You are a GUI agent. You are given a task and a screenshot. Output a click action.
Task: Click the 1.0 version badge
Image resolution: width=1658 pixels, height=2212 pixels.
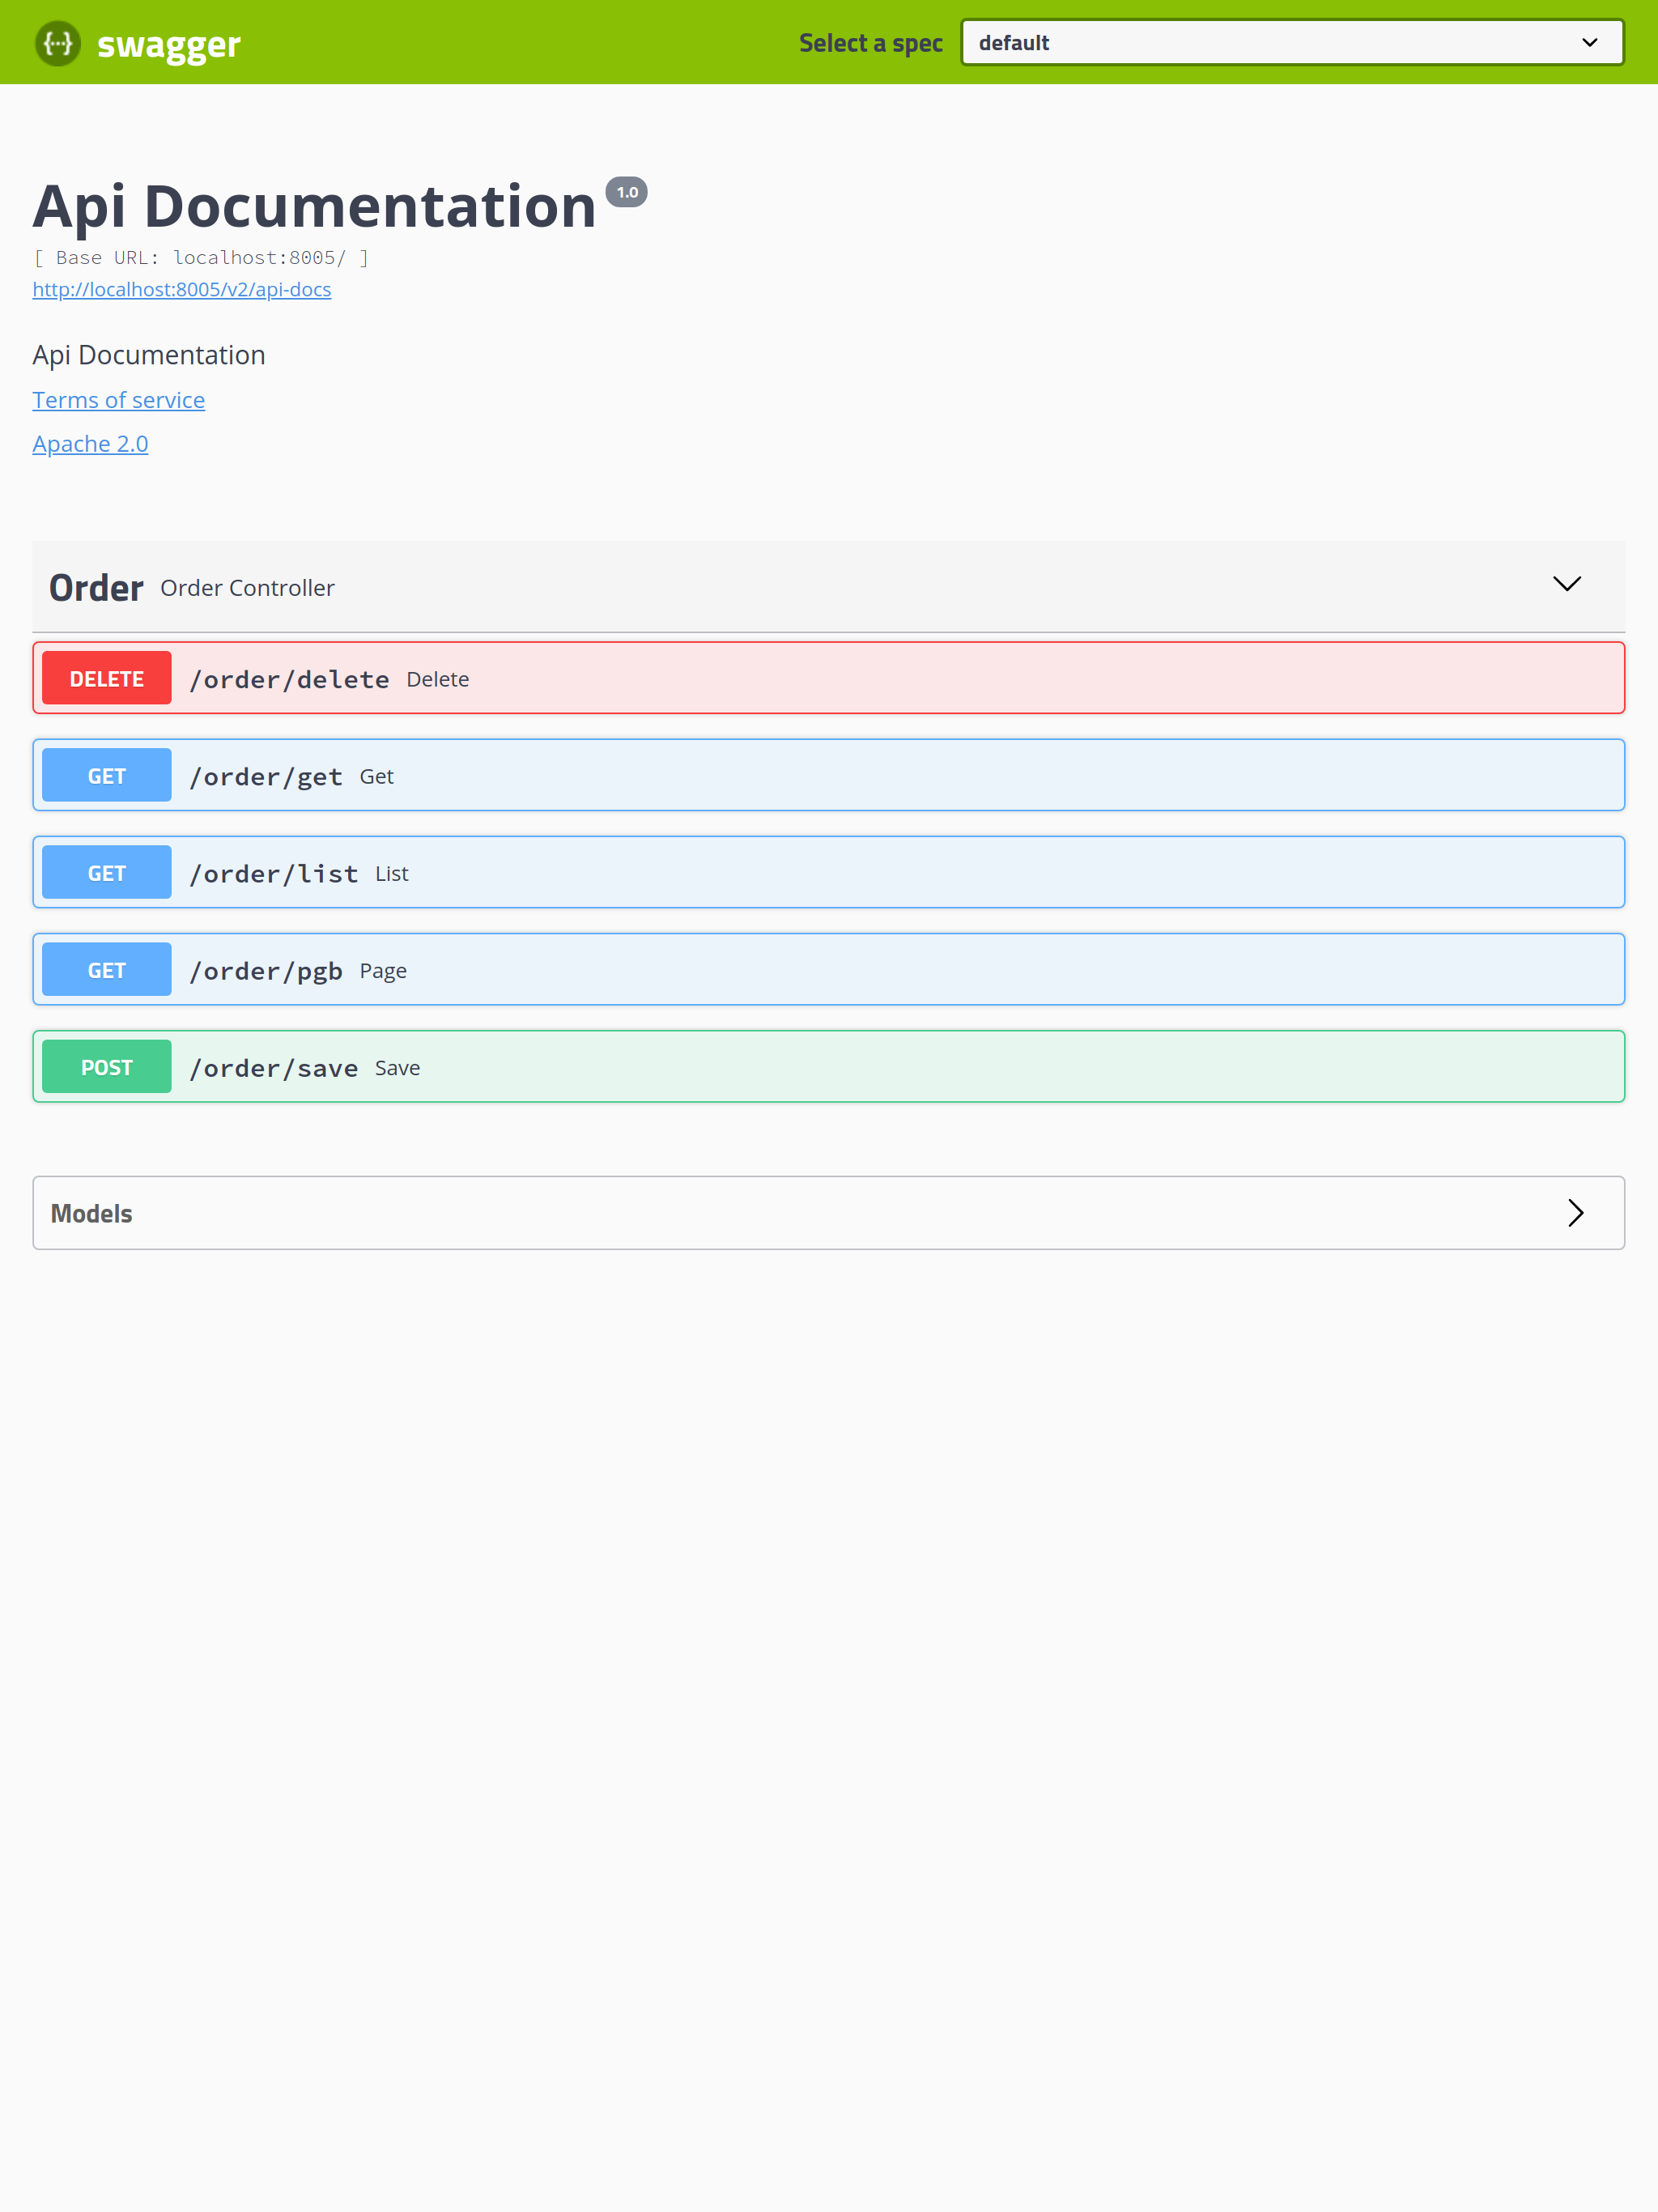tap(626, 192)
